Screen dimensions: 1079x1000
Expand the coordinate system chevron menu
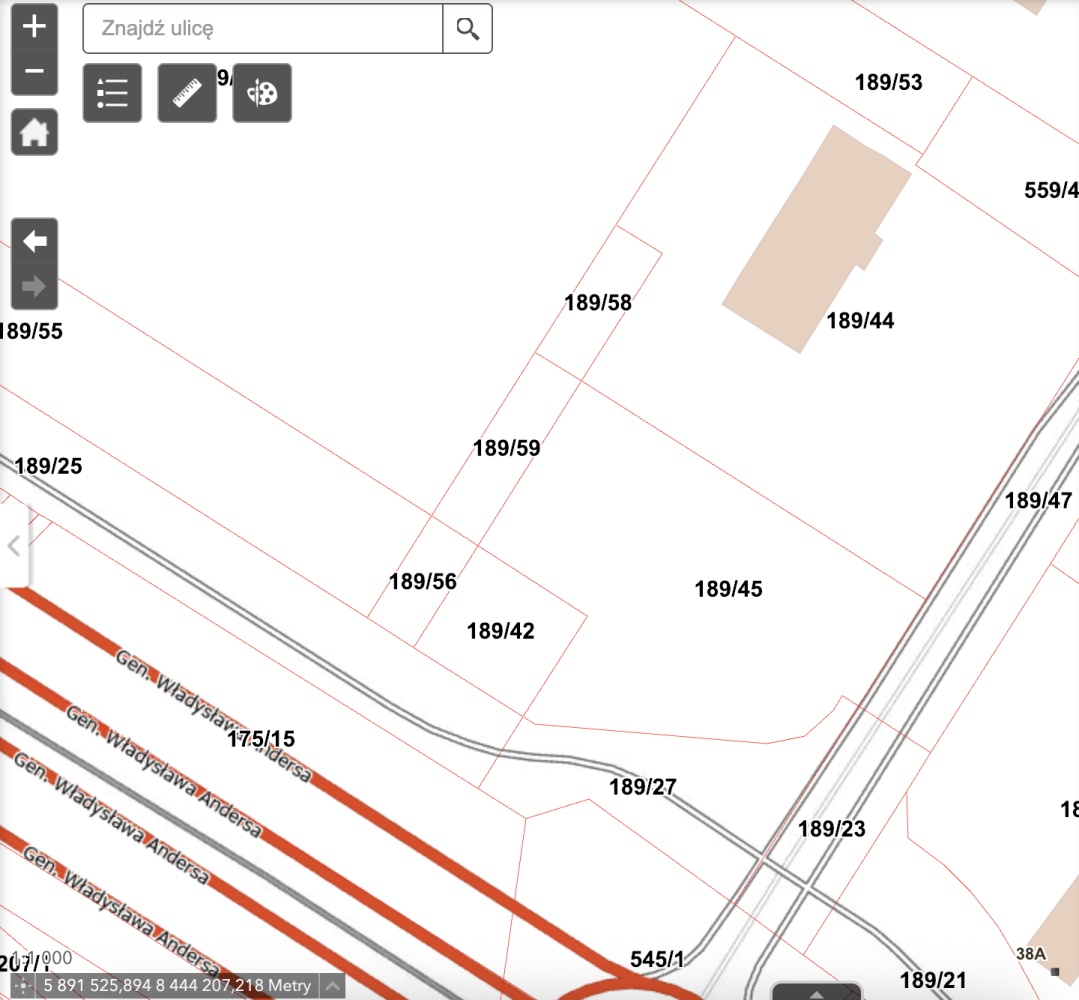(x=333, y=986)
